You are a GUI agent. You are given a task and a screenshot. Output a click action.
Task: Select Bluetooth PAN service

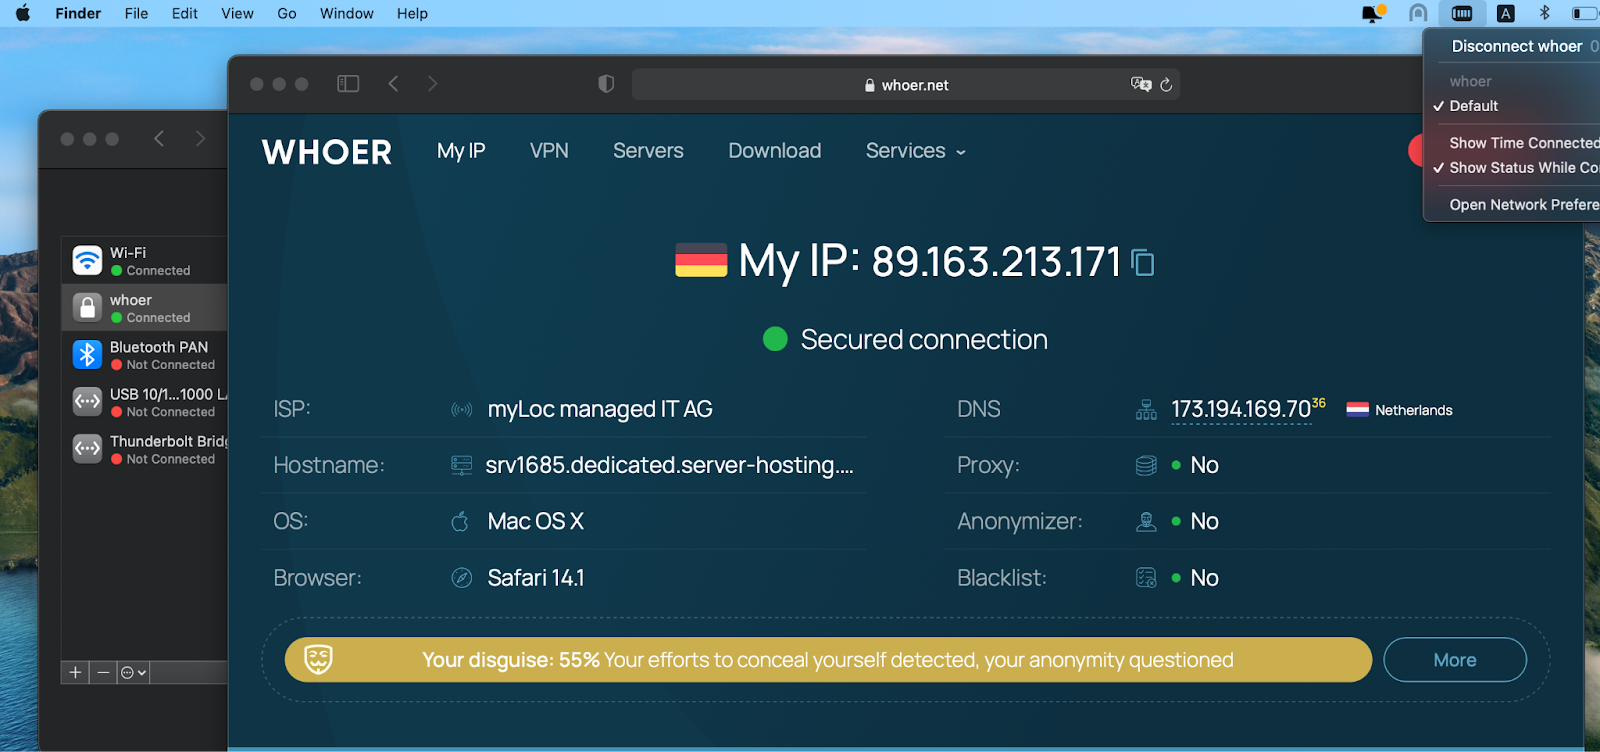click(145, 355)
